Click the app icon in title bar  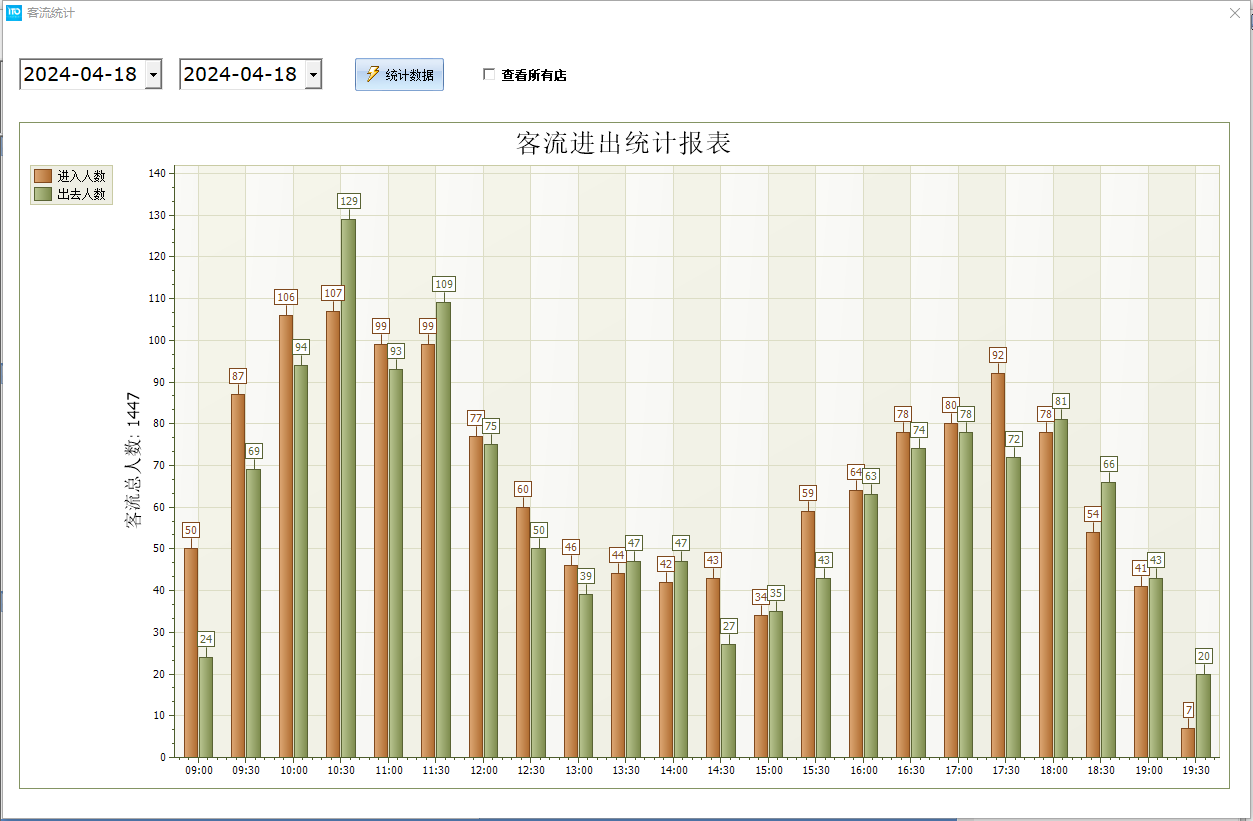pyautogui.click(x=14, y=13)
